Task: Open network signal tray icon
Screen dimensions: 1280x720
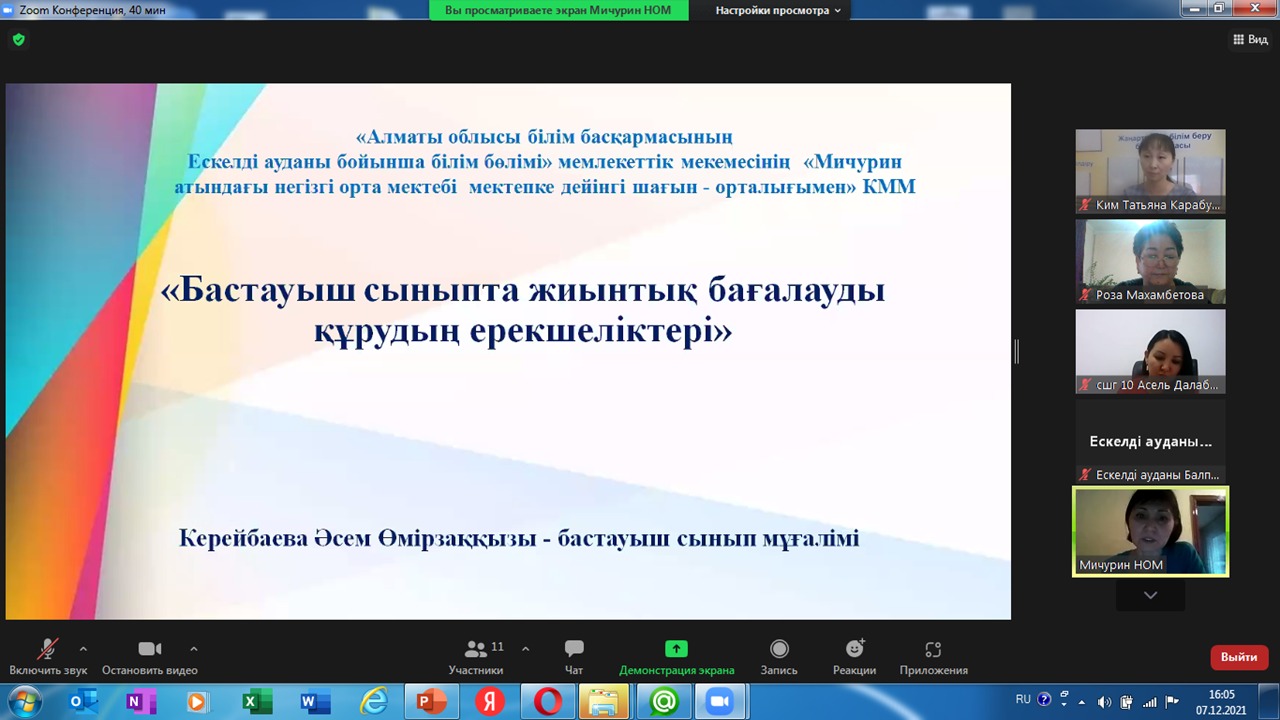Action: pyautogui.click(x=1149, y=702)
